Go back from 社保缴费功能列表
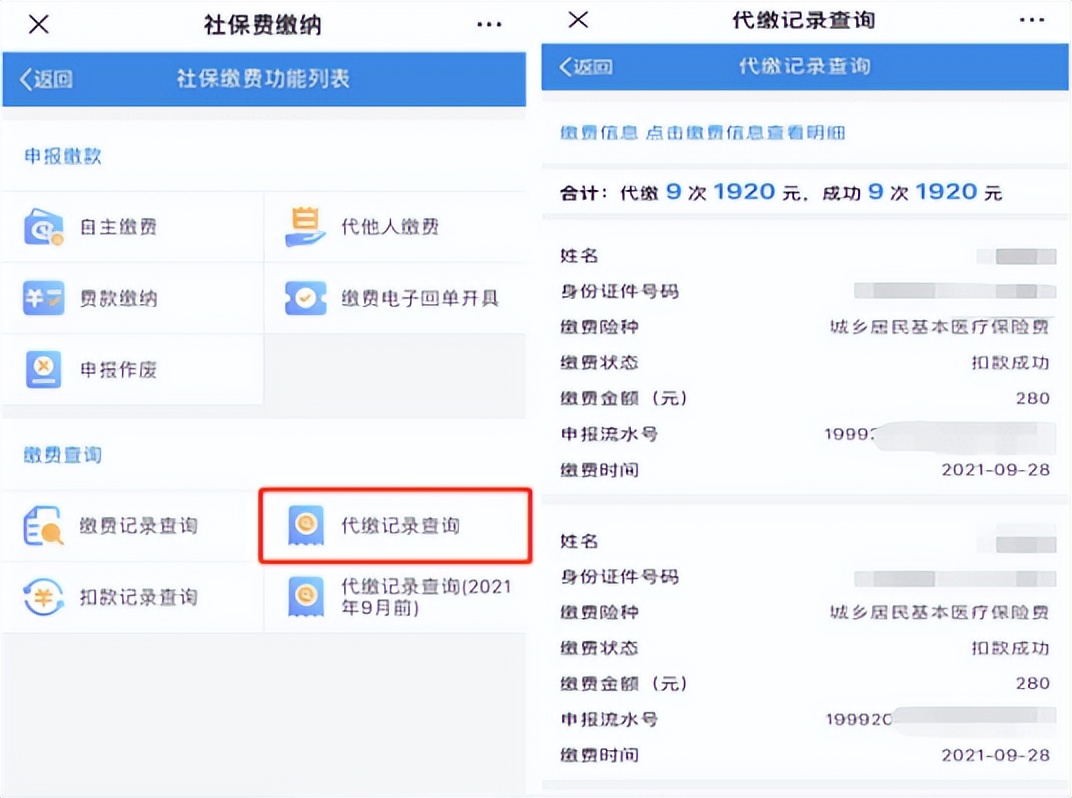 (x=46, y=80)
